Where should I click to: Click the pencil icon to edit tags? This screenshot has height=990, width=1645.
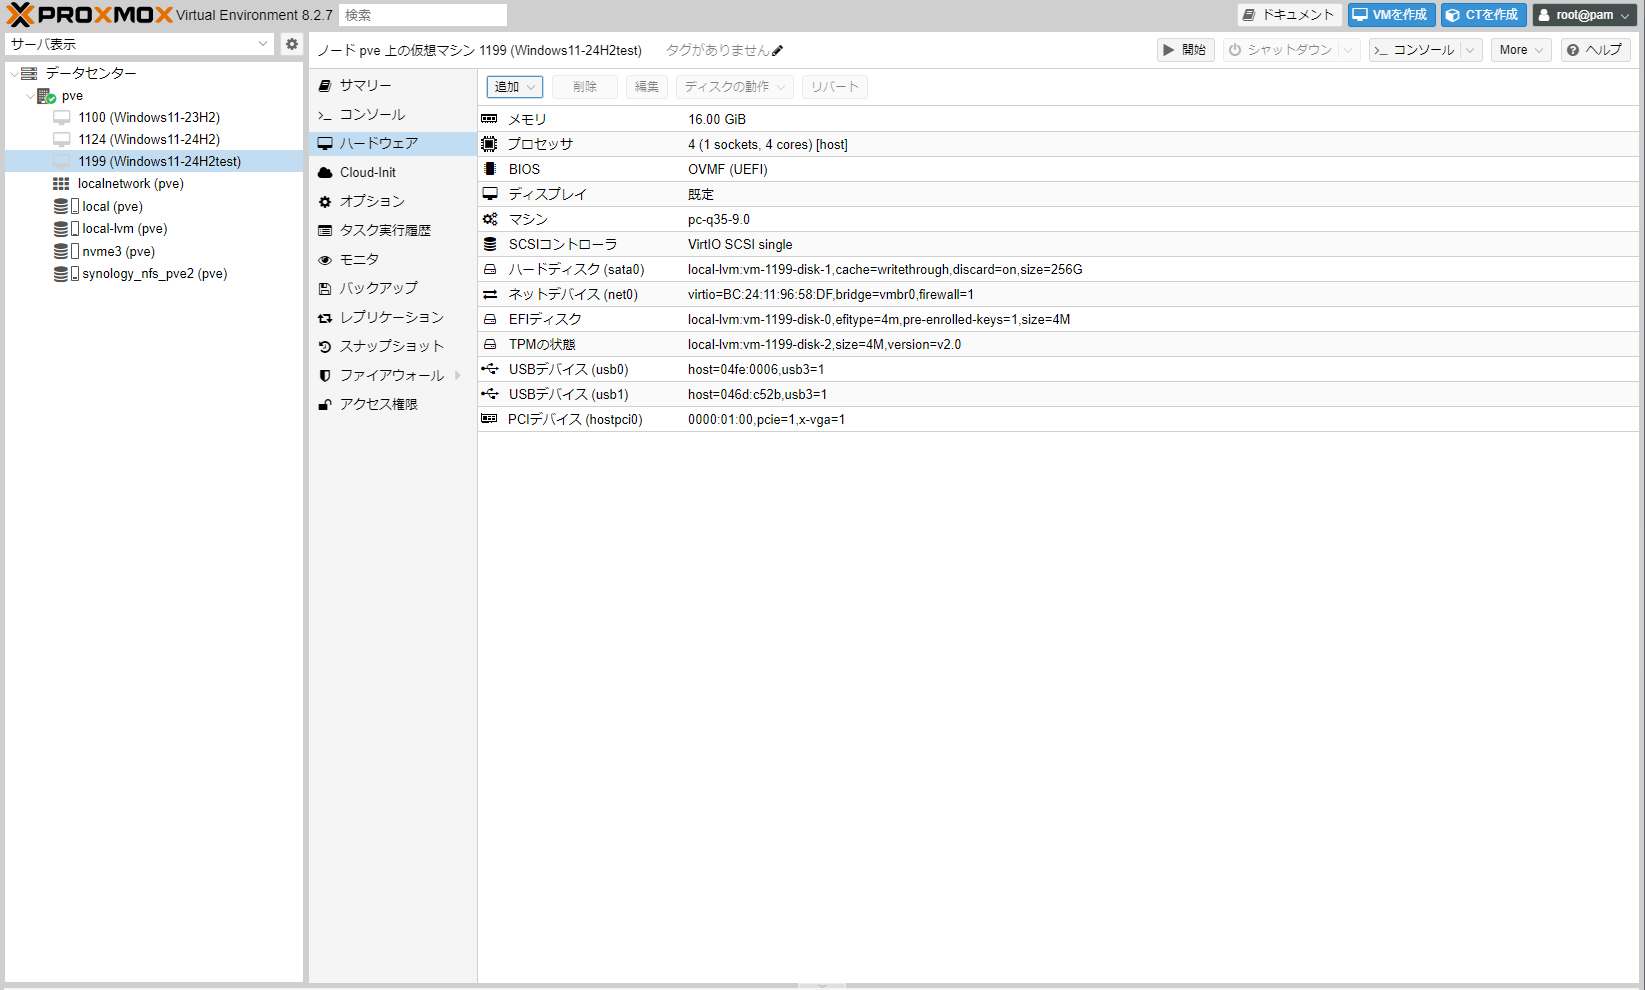coord(778,51)
